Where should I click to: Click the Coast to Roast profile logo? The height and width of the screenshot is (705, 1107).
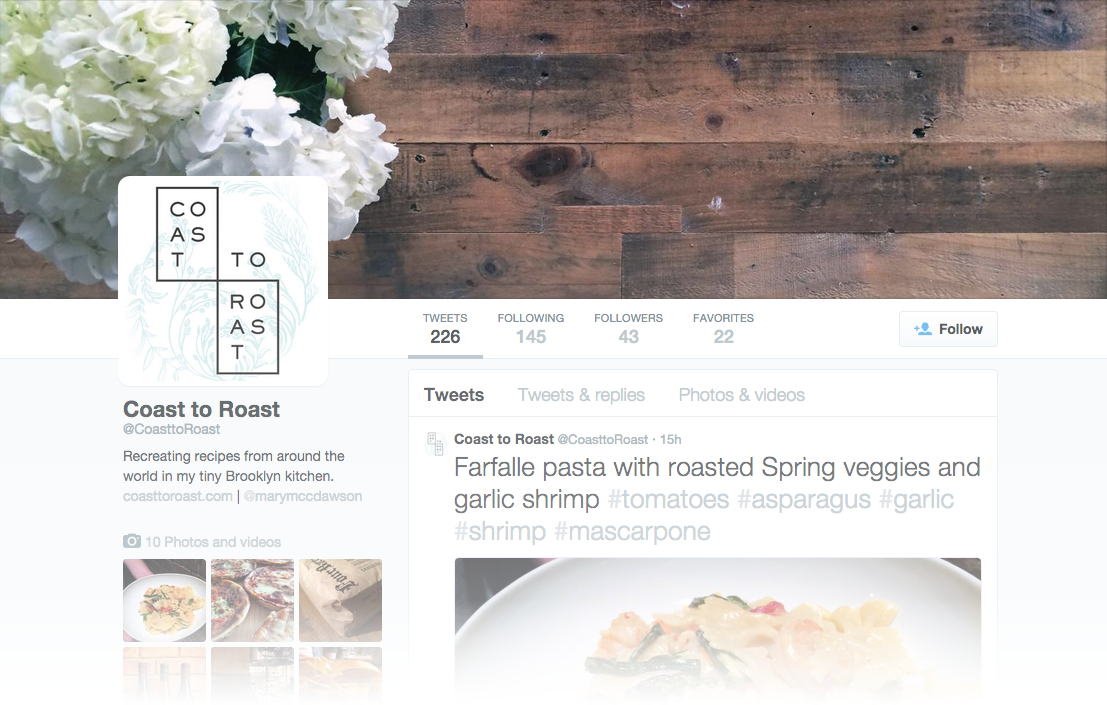[x=222, y=280]
